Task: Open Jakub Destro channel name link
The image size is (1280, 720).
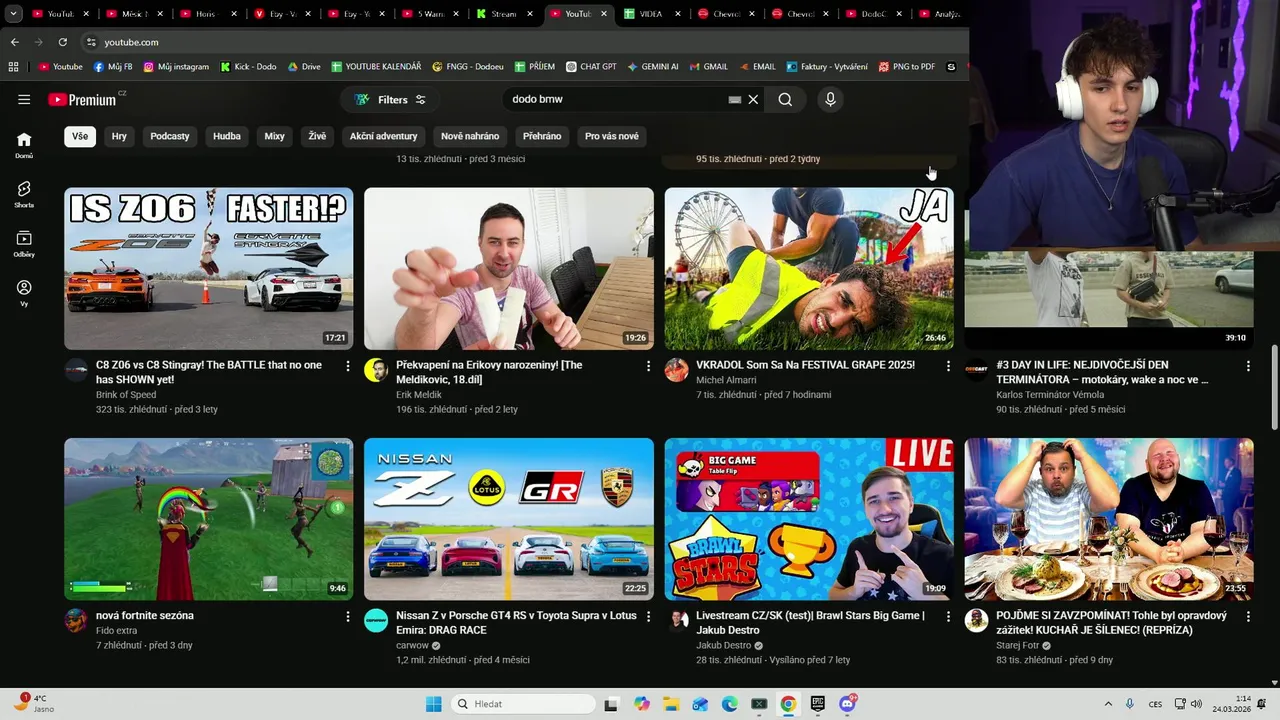Action: (723, 645)
